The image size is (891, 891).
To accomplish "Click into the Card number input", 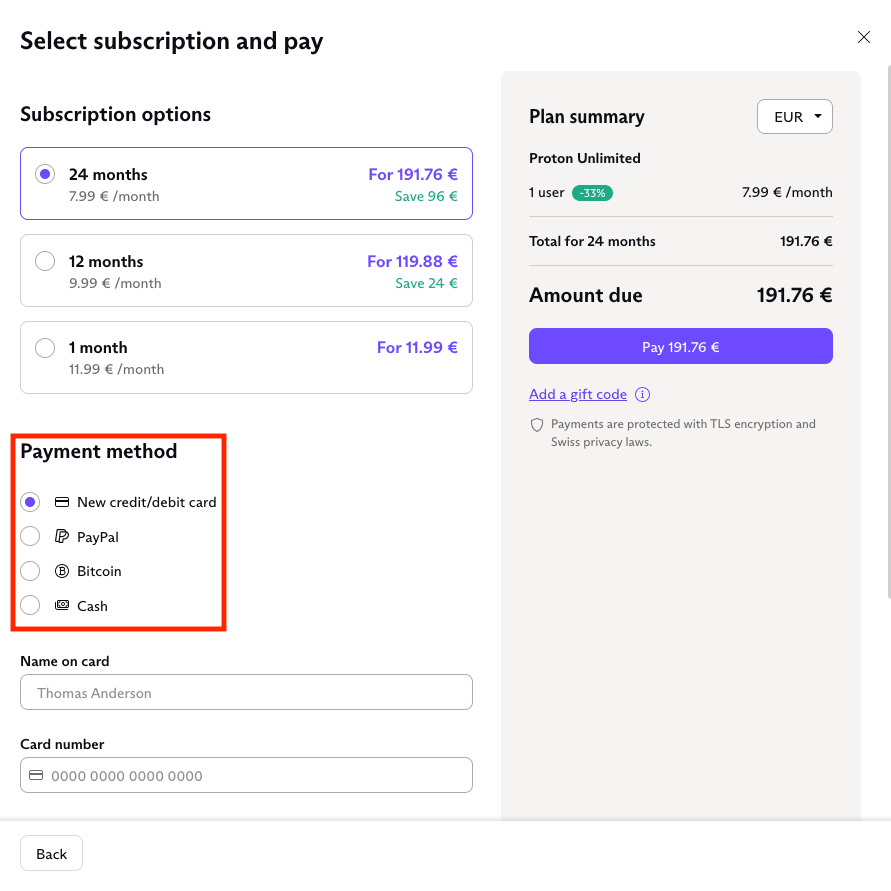I will [256, 775].
